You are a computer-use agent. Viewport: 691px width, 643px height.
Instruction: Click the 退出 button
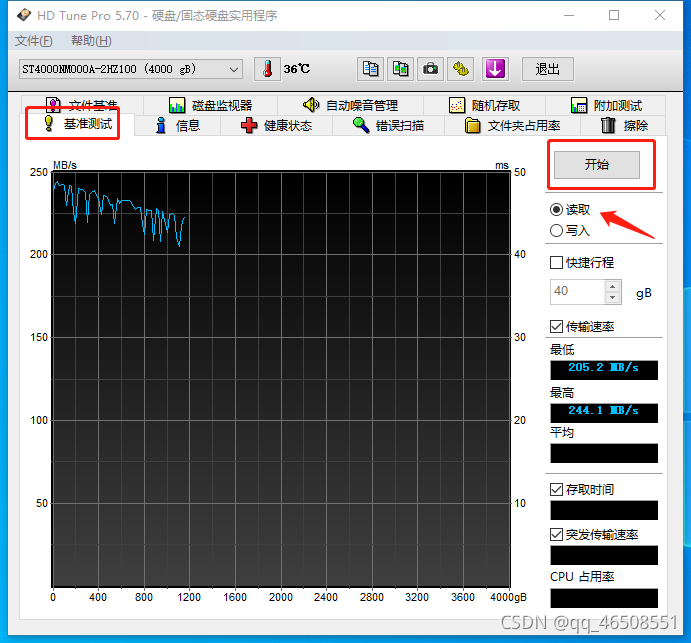pyautogui.click(x=547, y=69)
